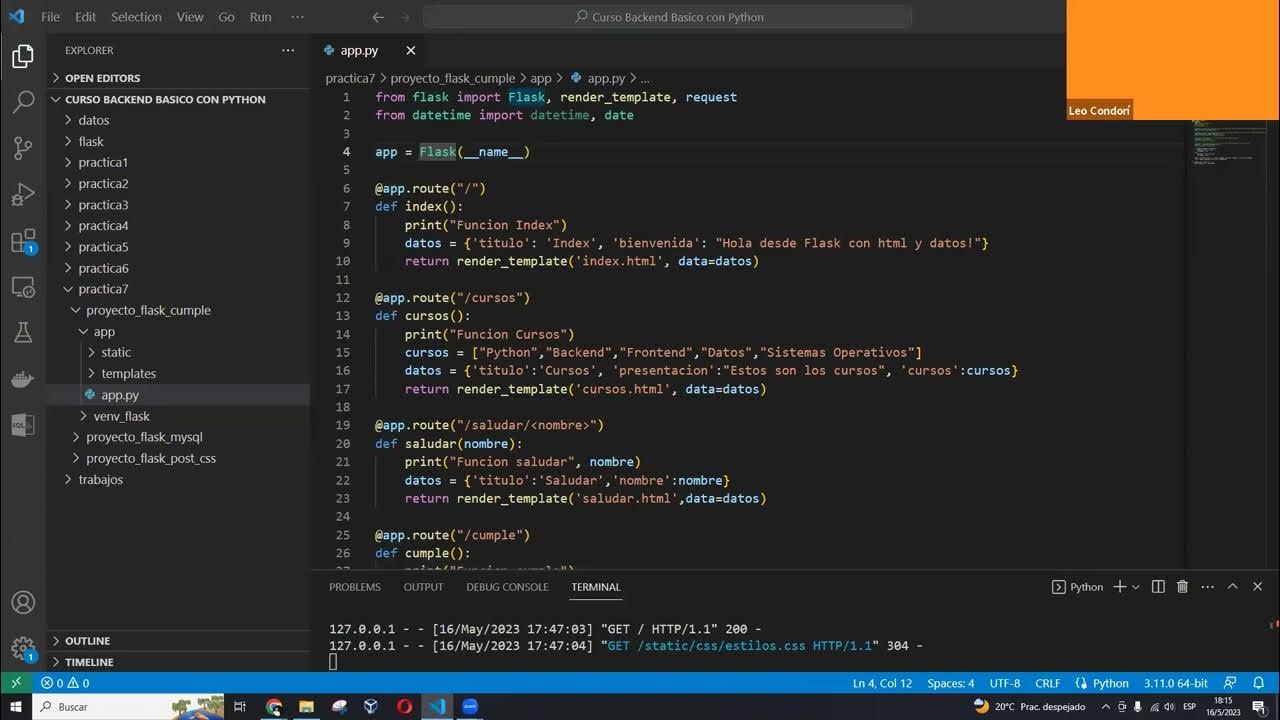Screen dimensions: 1280x720
Task: Select the Python language mode status item
Action: [x=1110, y=683]
